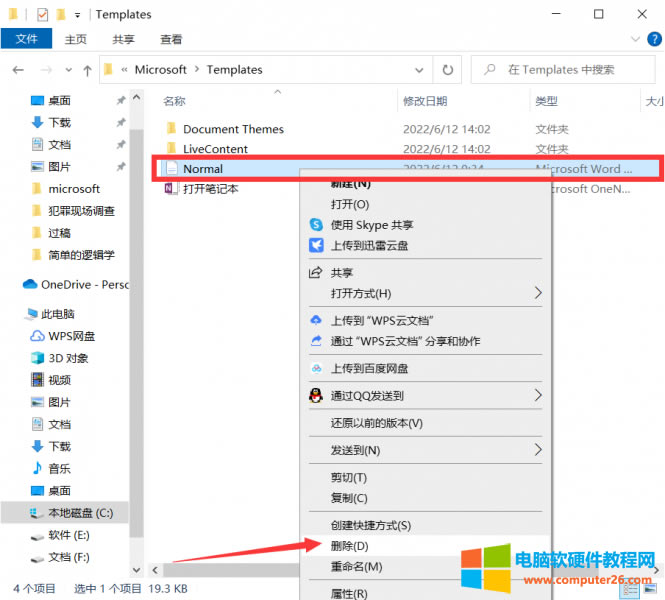Screen dimensions: 665x600
Task: Select 此电脑 in navigation pane
Action: point(57,314)
